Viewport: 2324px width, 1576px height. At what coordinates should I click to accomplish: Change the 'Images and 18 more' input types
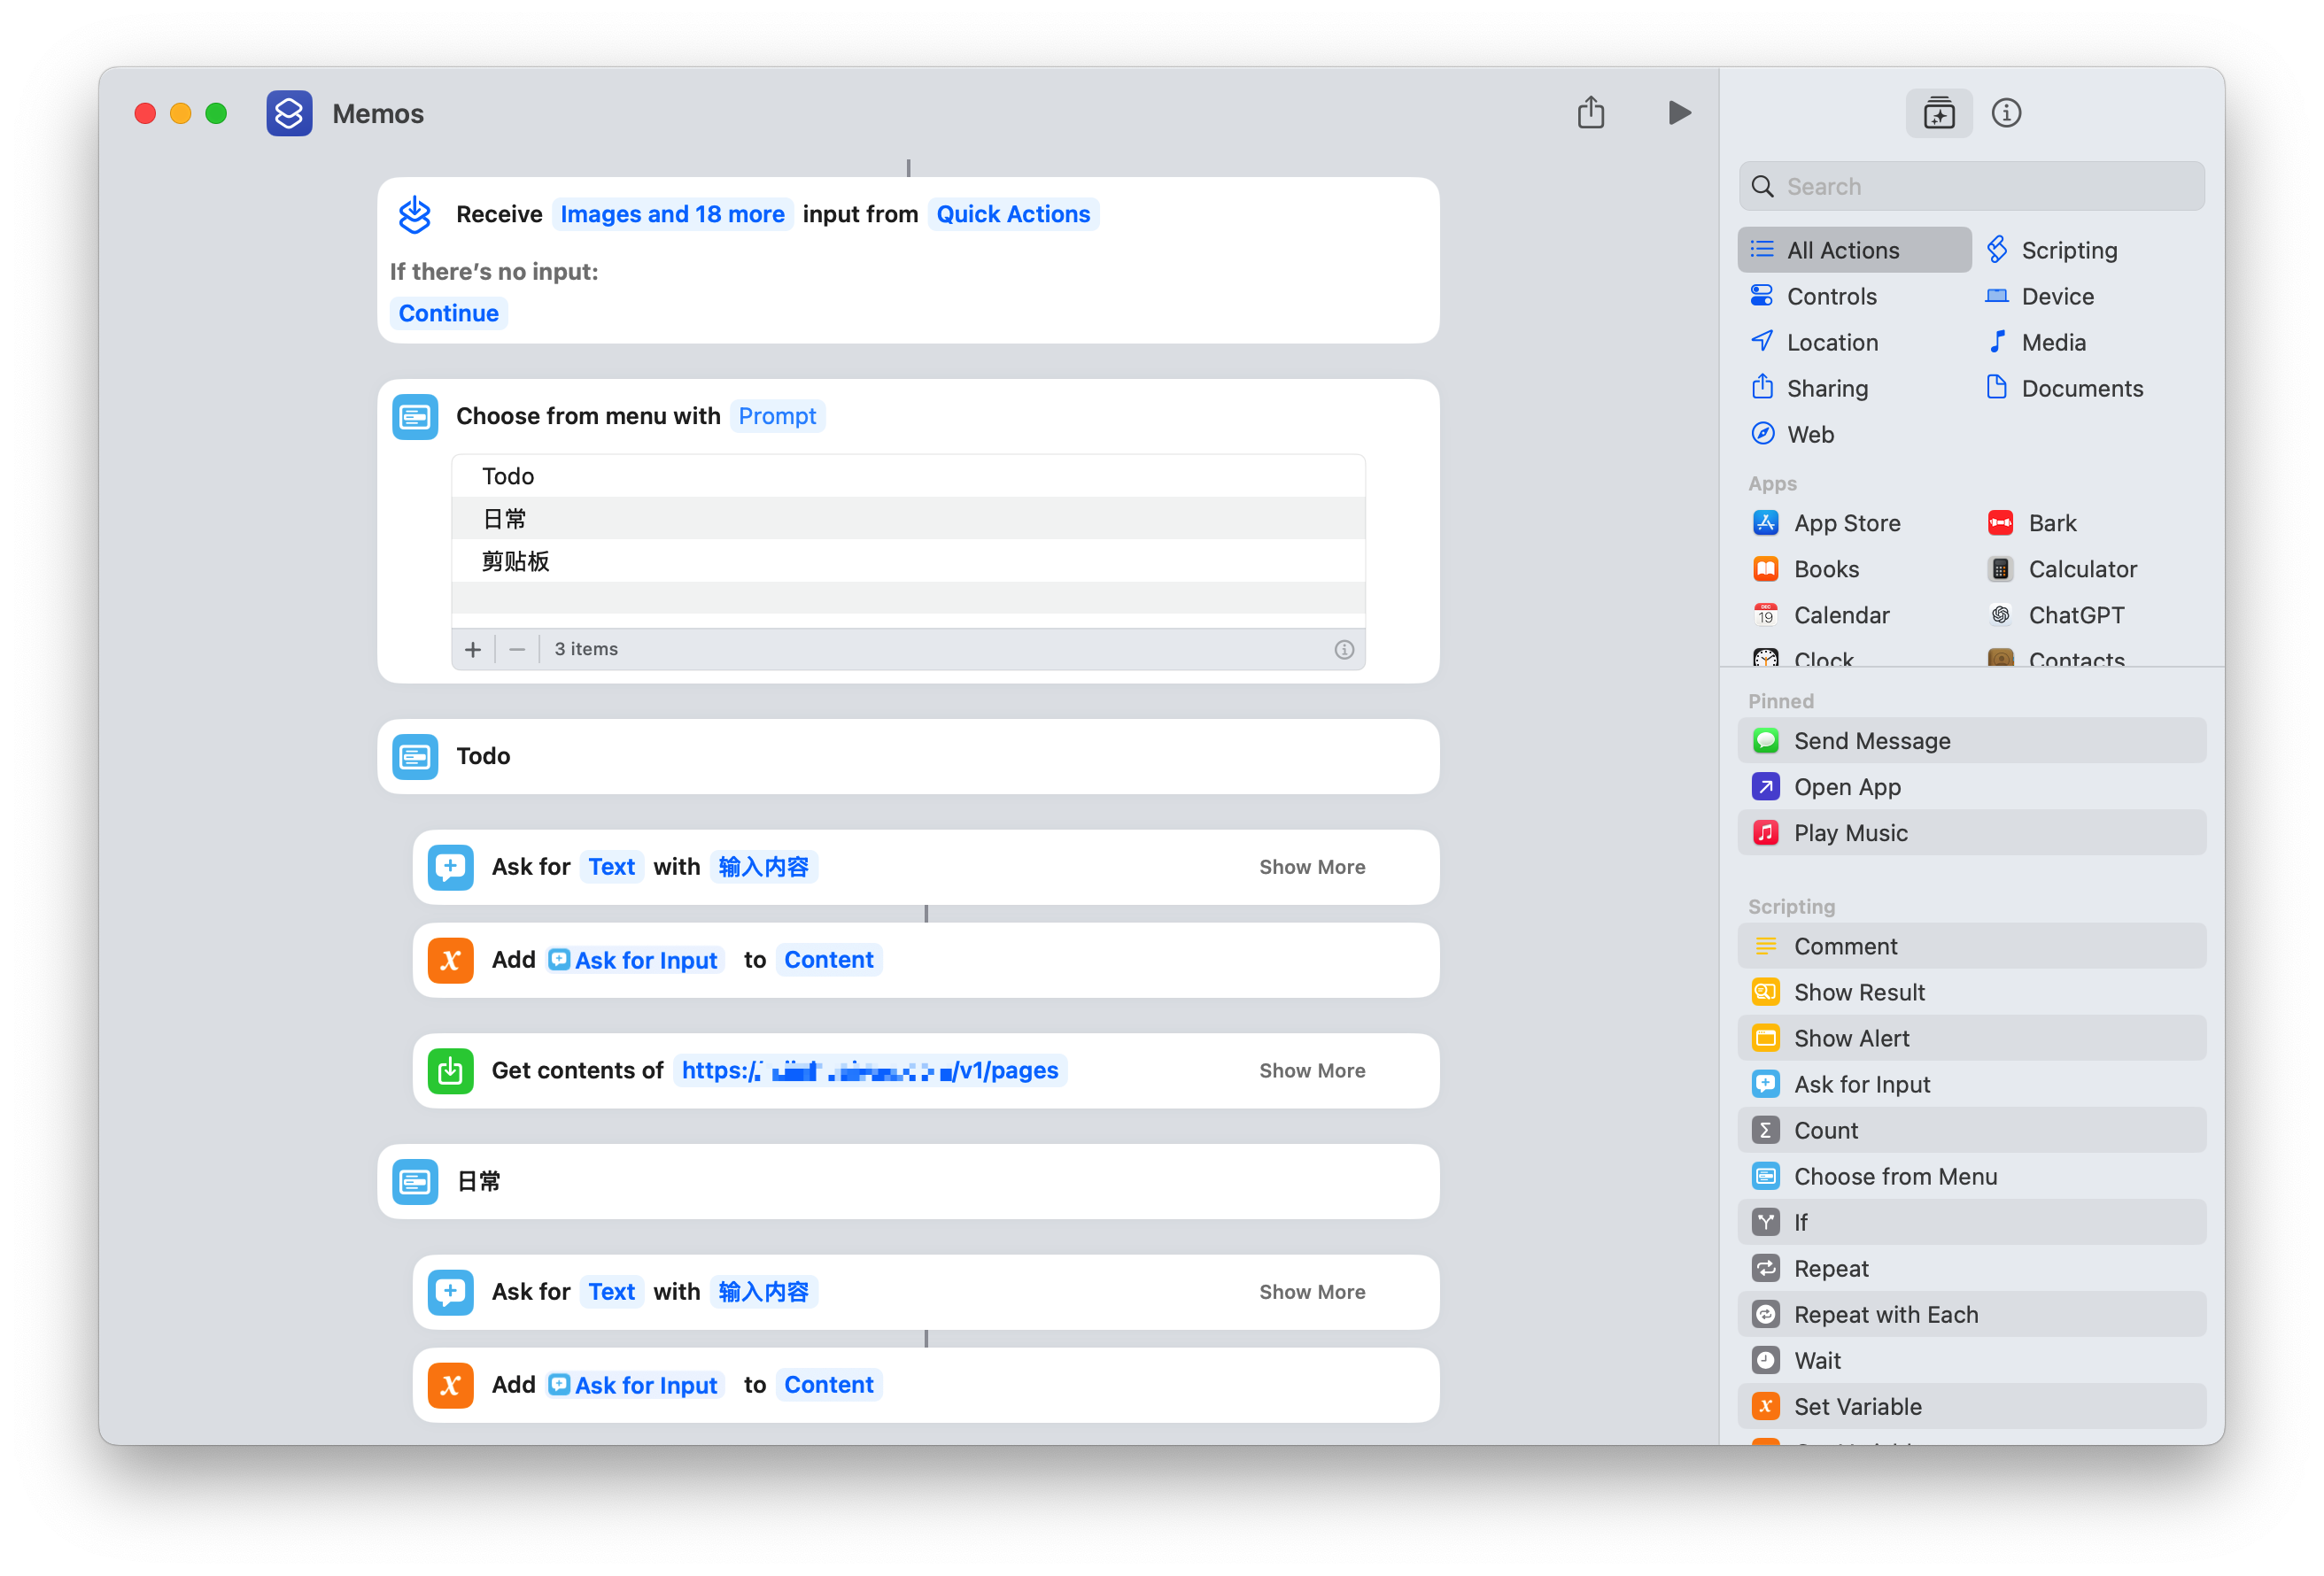click(x=672, y=214)
